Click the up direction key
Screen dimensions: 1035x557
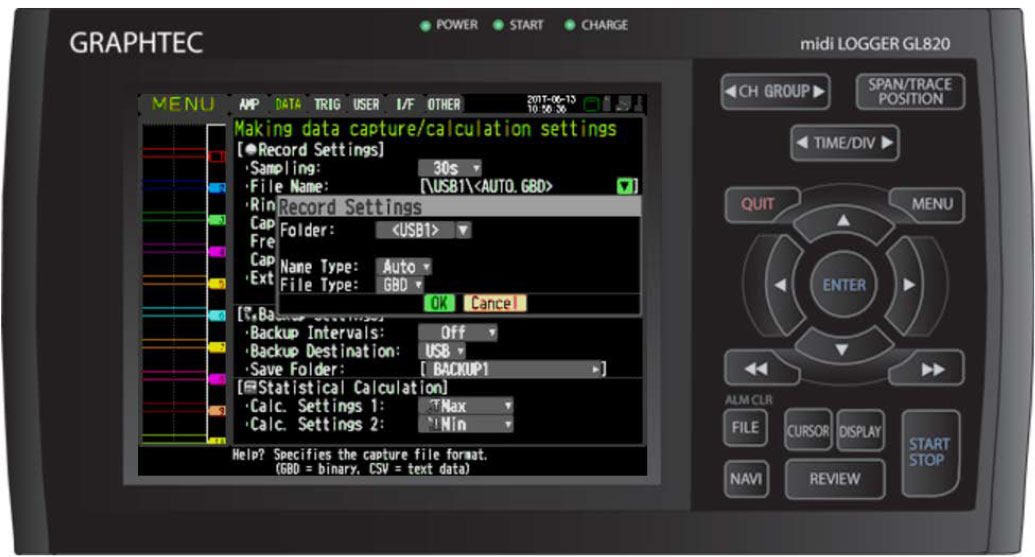[844, 222]
